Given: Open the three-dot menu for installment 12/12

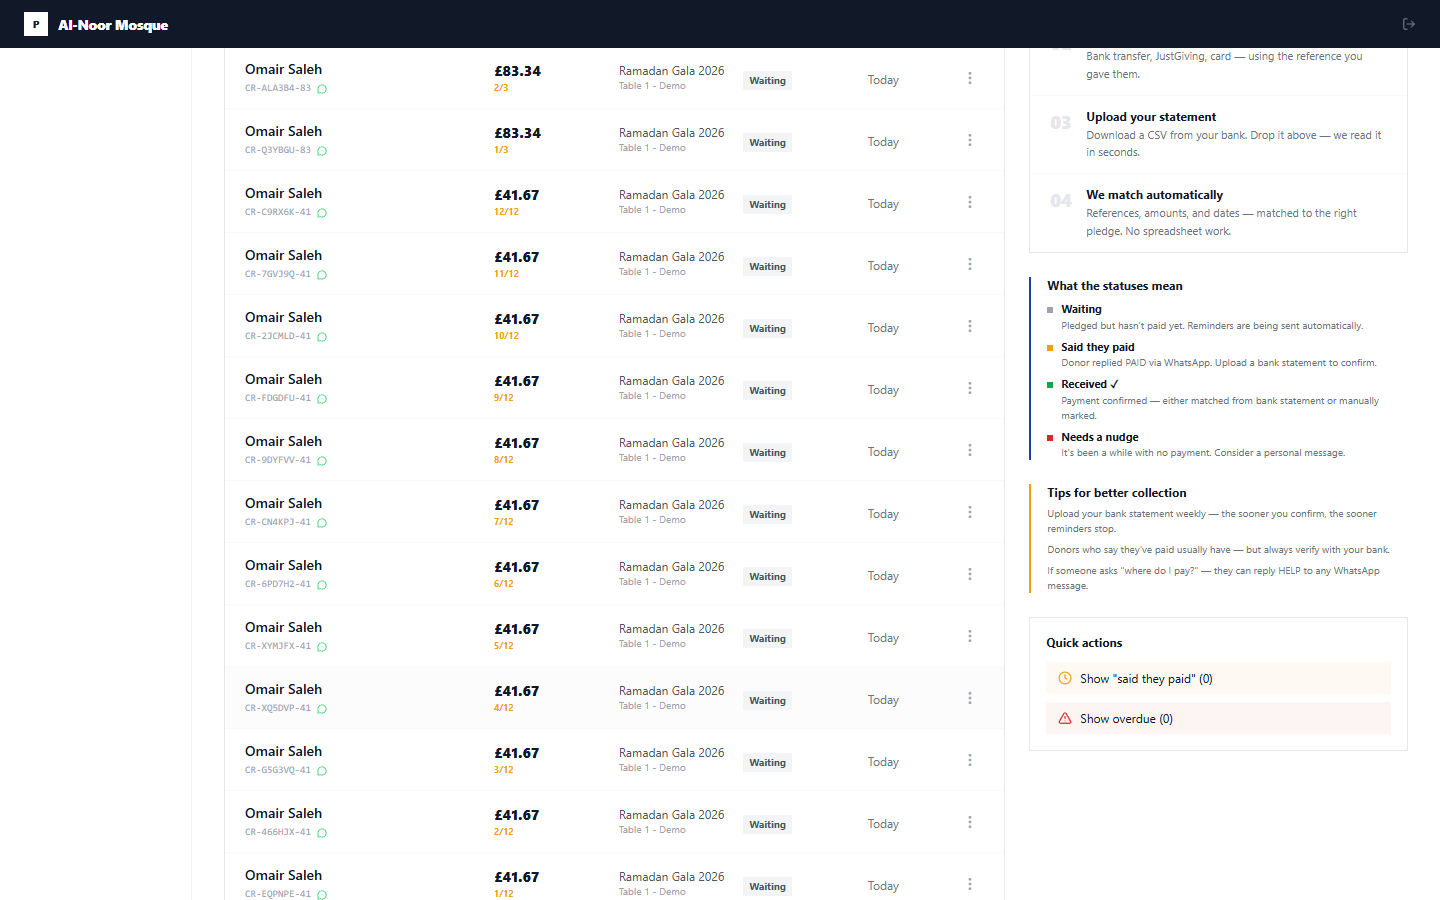Looking at the screenshot, I should point(969,203).
